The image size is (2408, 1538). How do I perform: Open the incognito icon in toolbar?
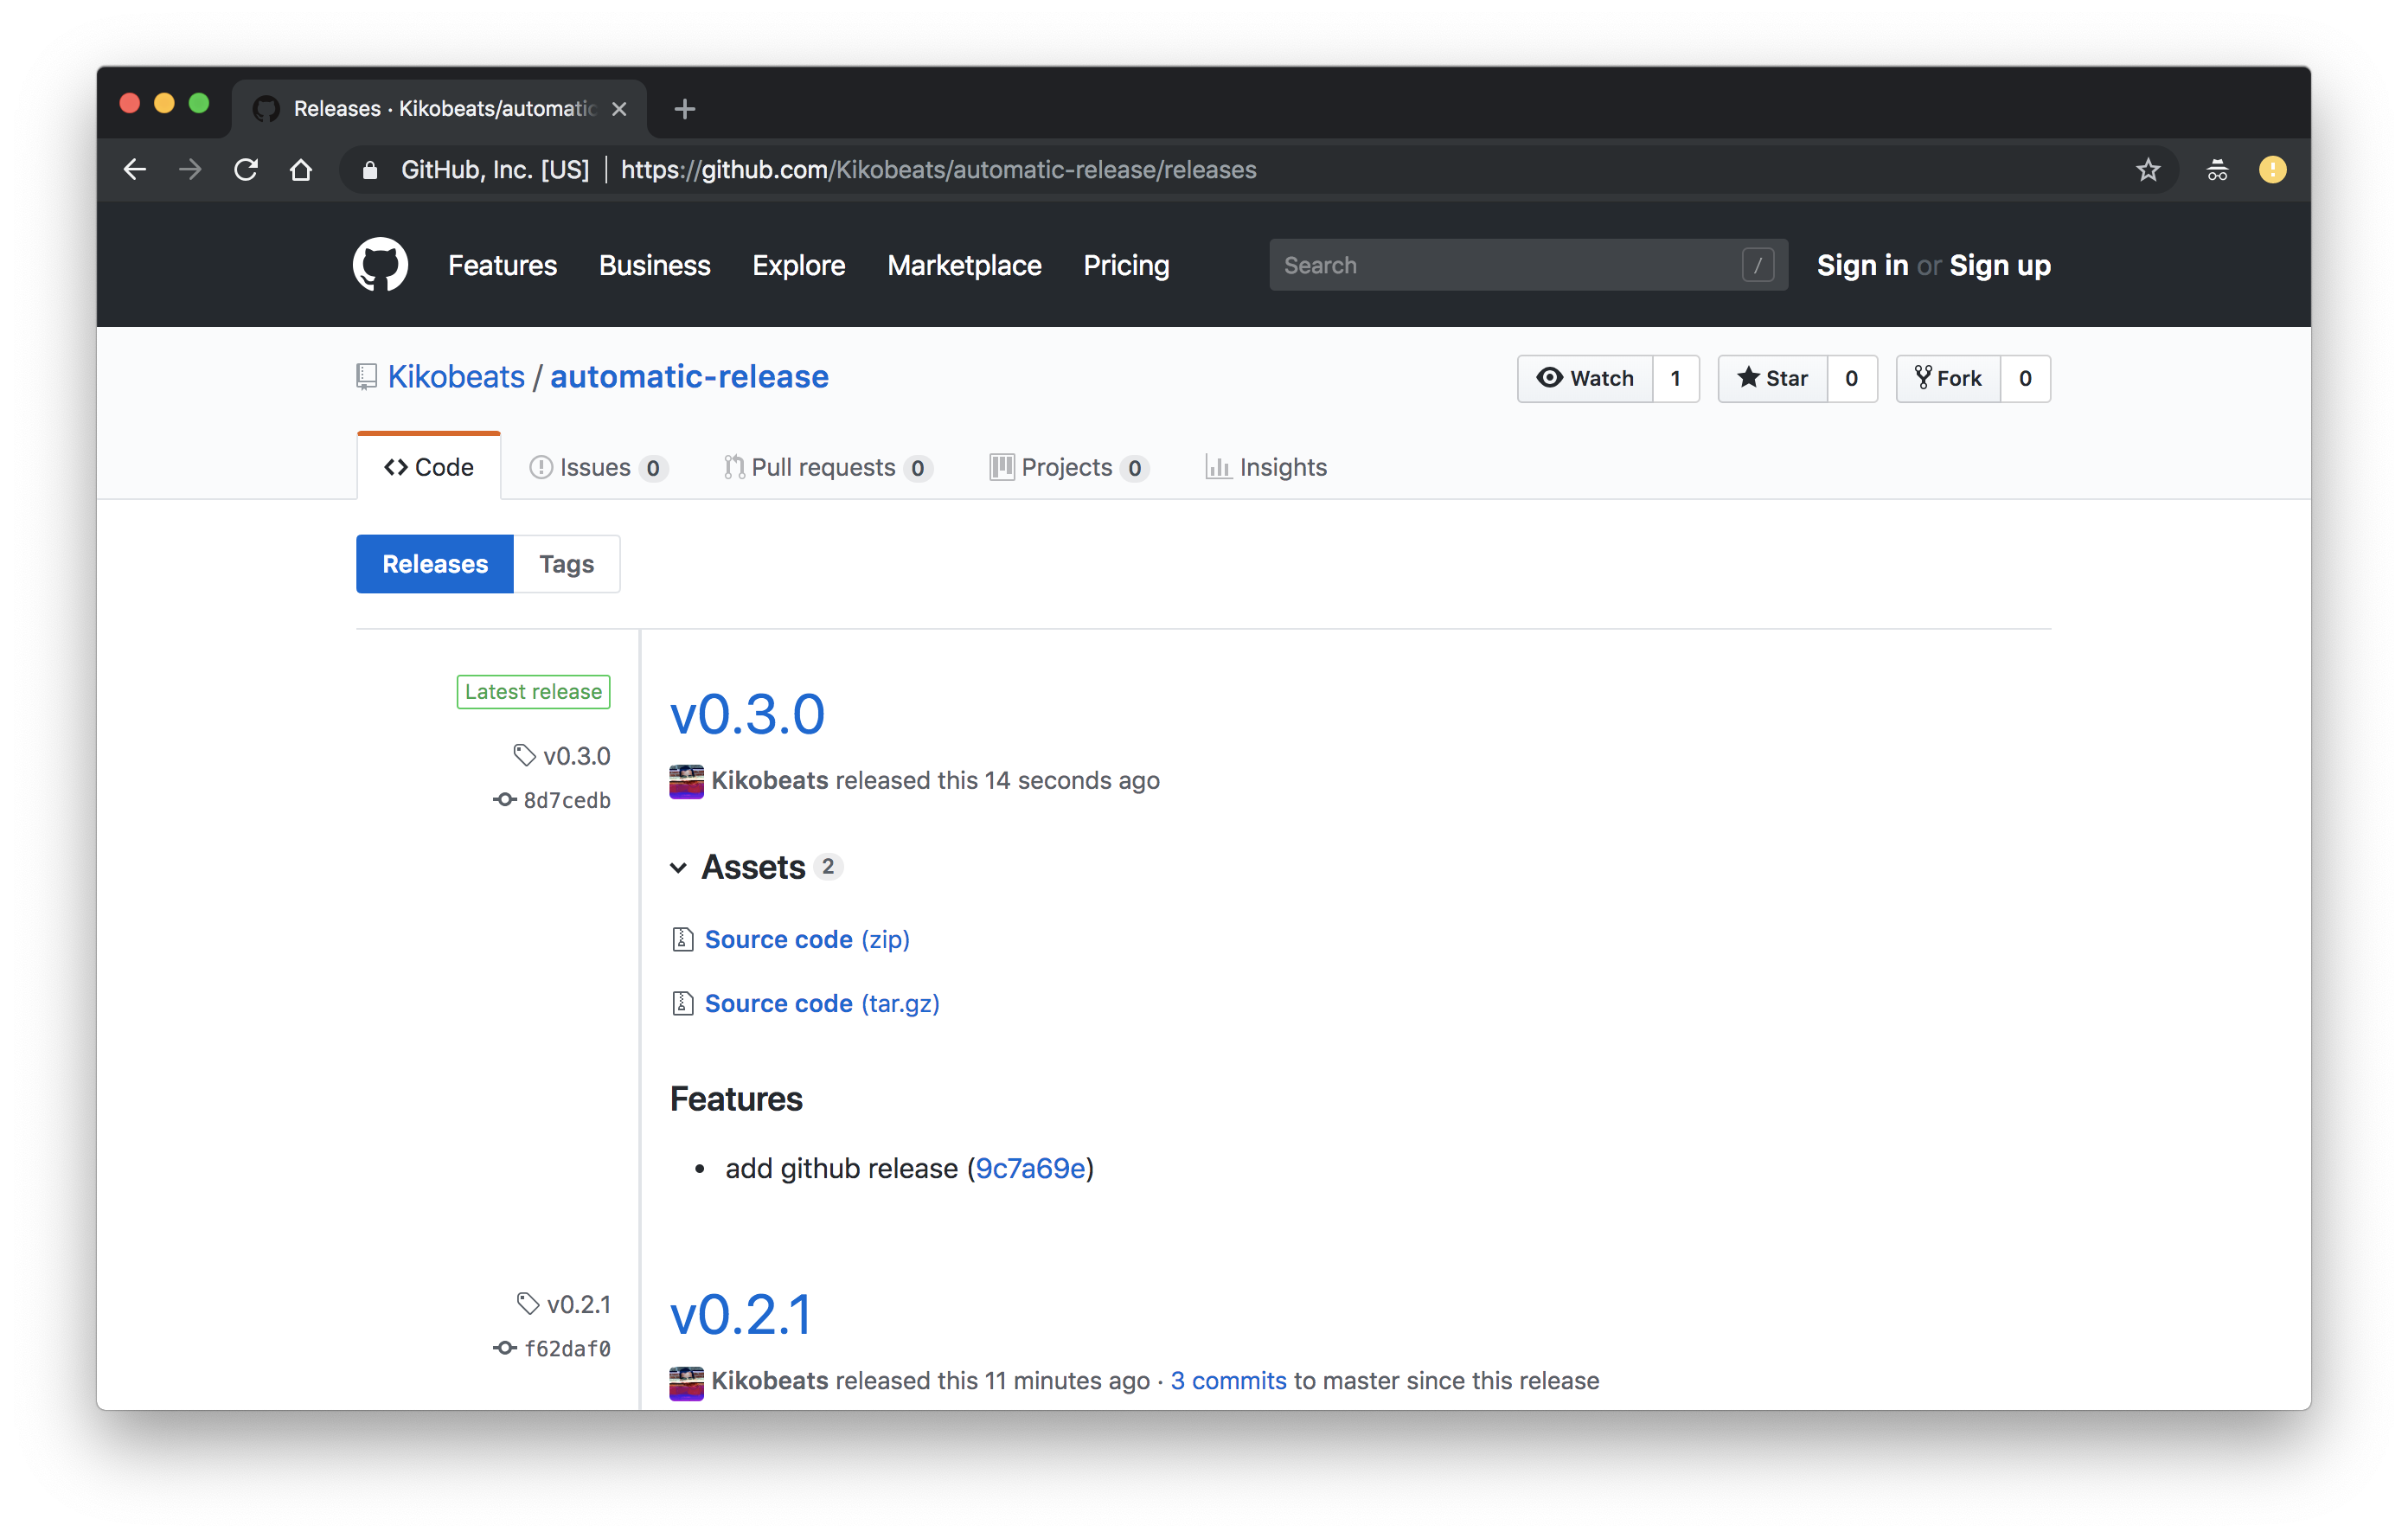[2217, 170]
